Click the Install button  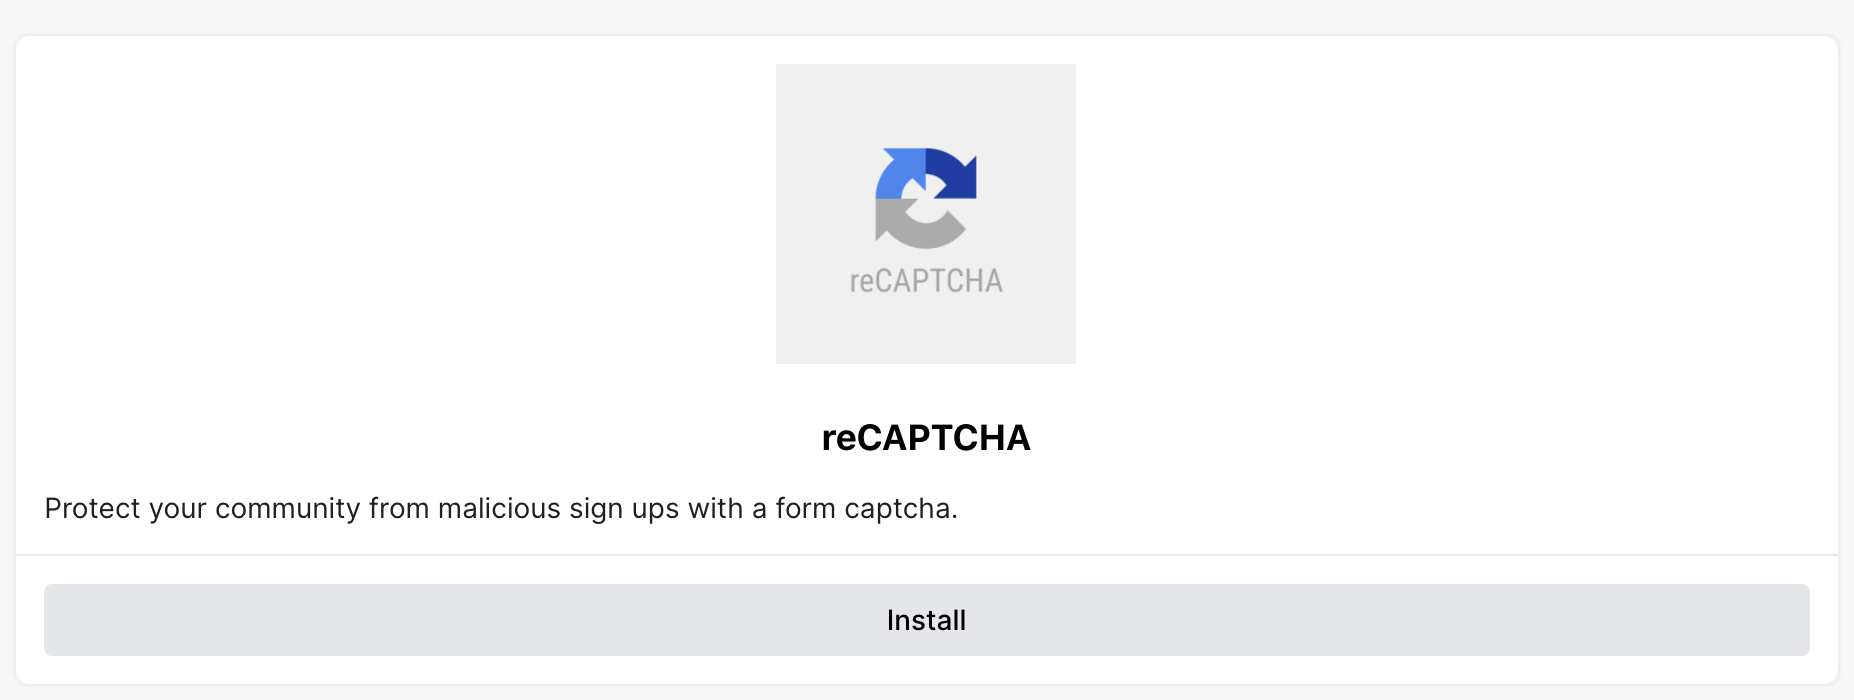pyautogui.click(x=926, y=620)
